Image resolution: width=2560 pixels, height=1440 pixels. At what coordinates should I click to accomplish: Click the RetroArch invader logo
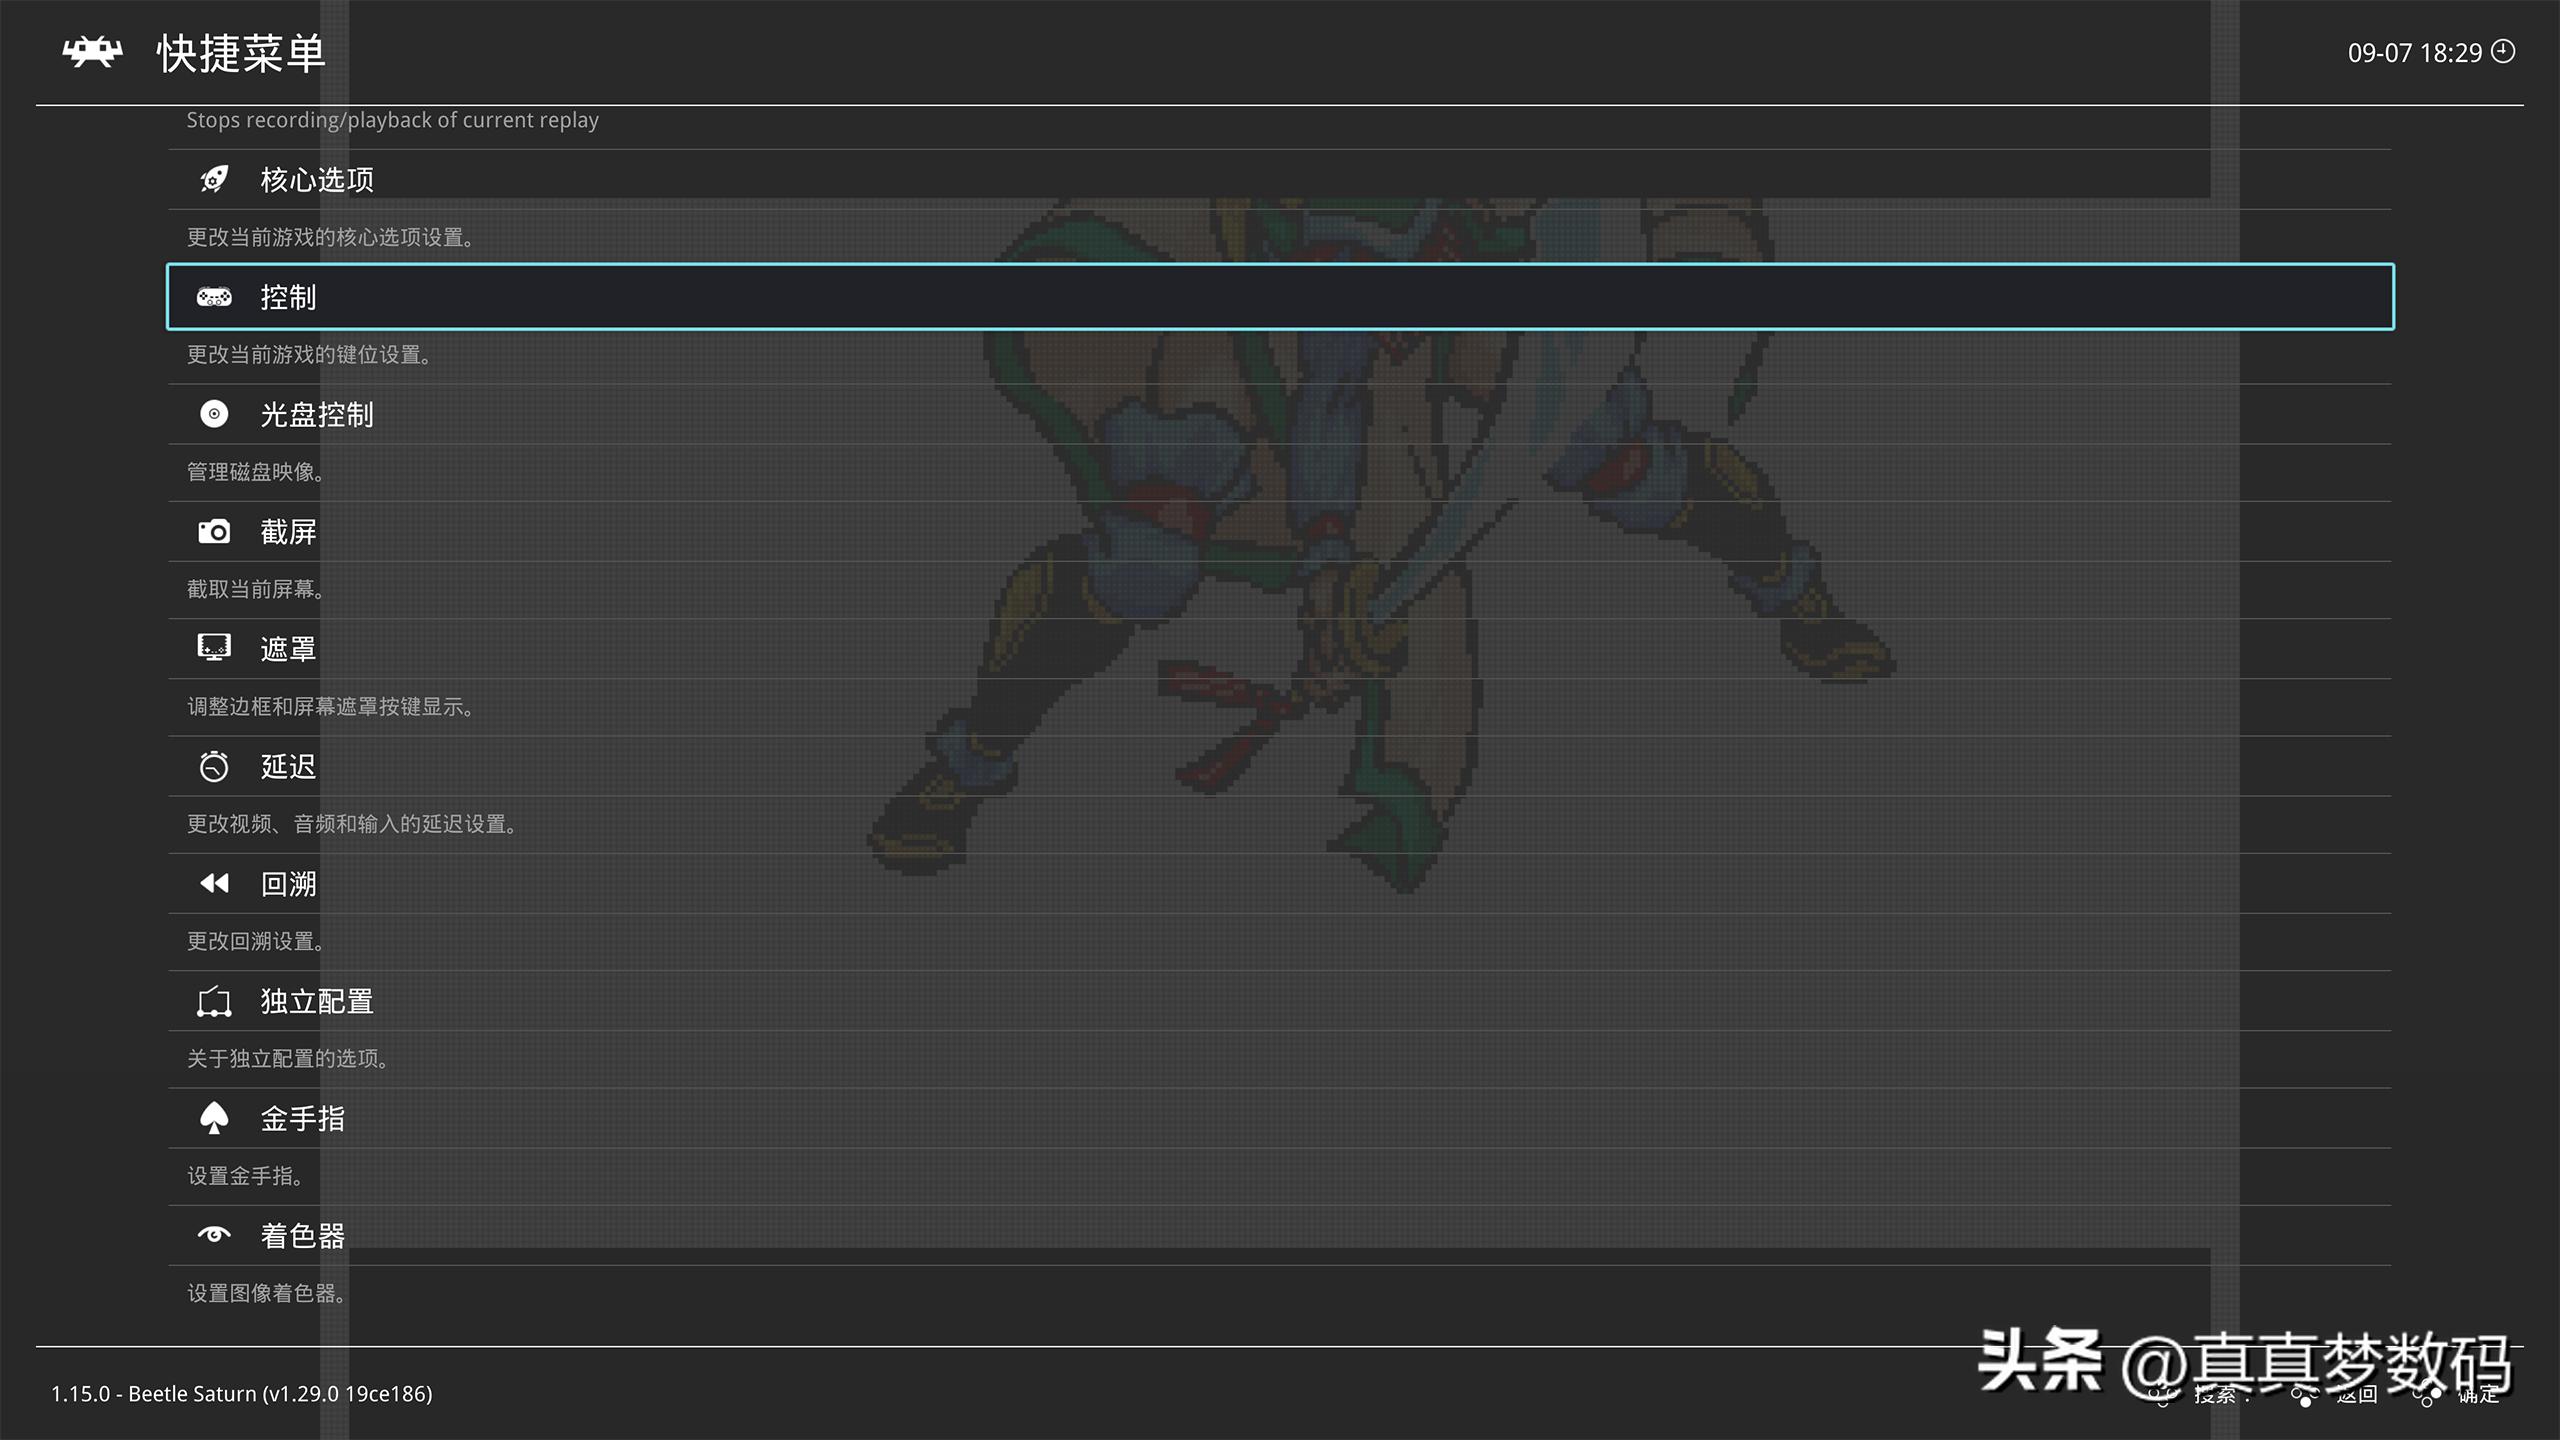coord(92,52)
